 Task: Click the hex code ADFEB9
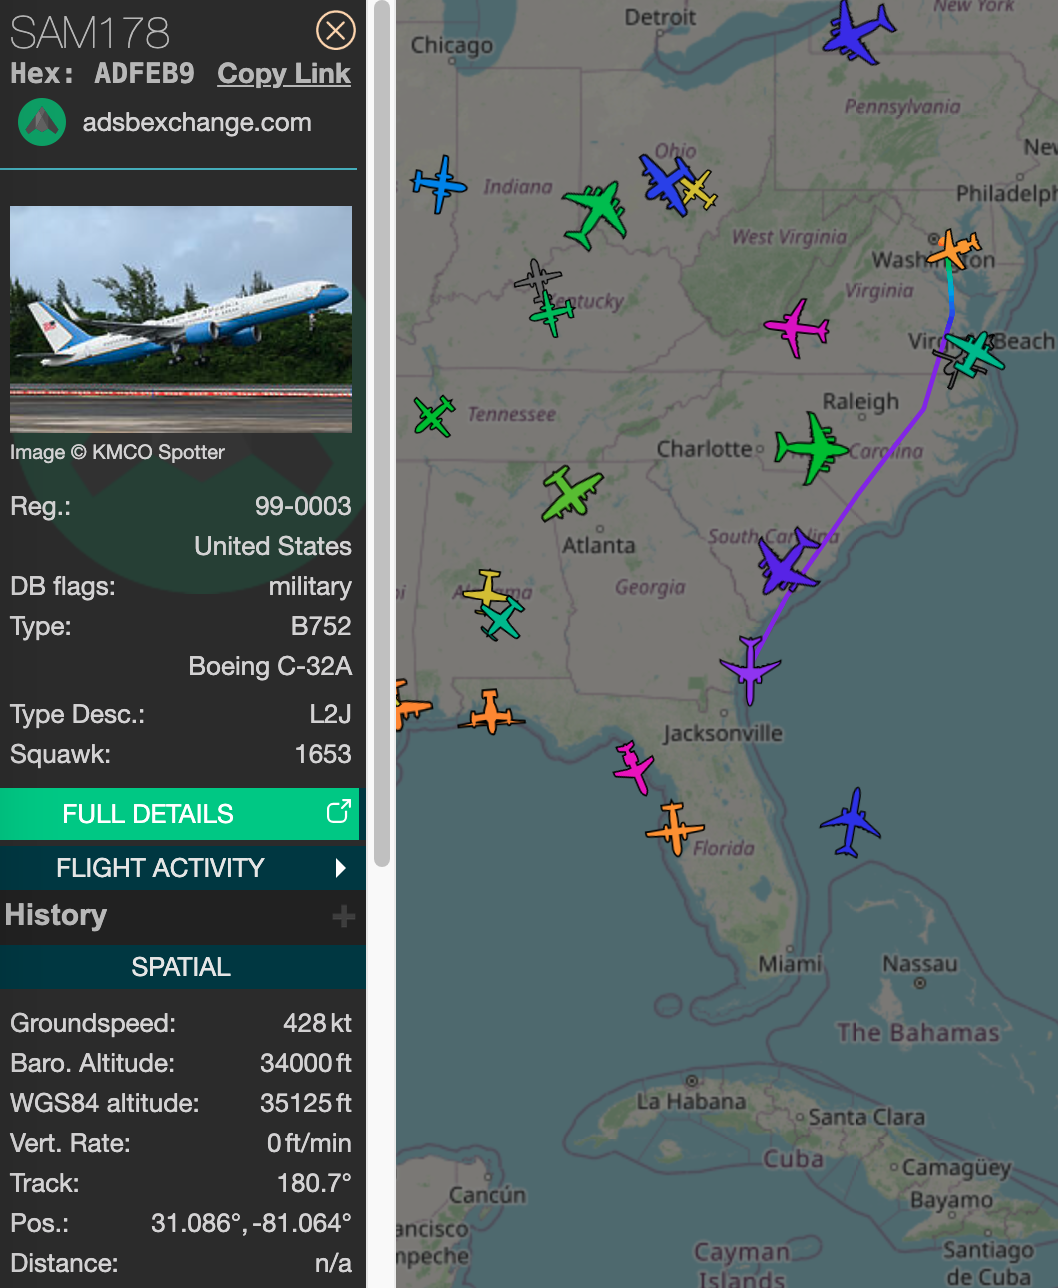tap(144, 74)
